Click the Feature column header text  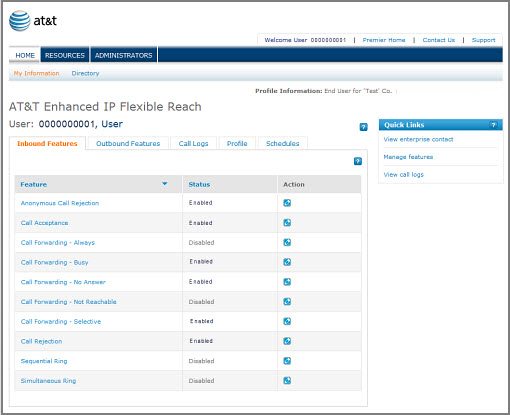[34, 184]
